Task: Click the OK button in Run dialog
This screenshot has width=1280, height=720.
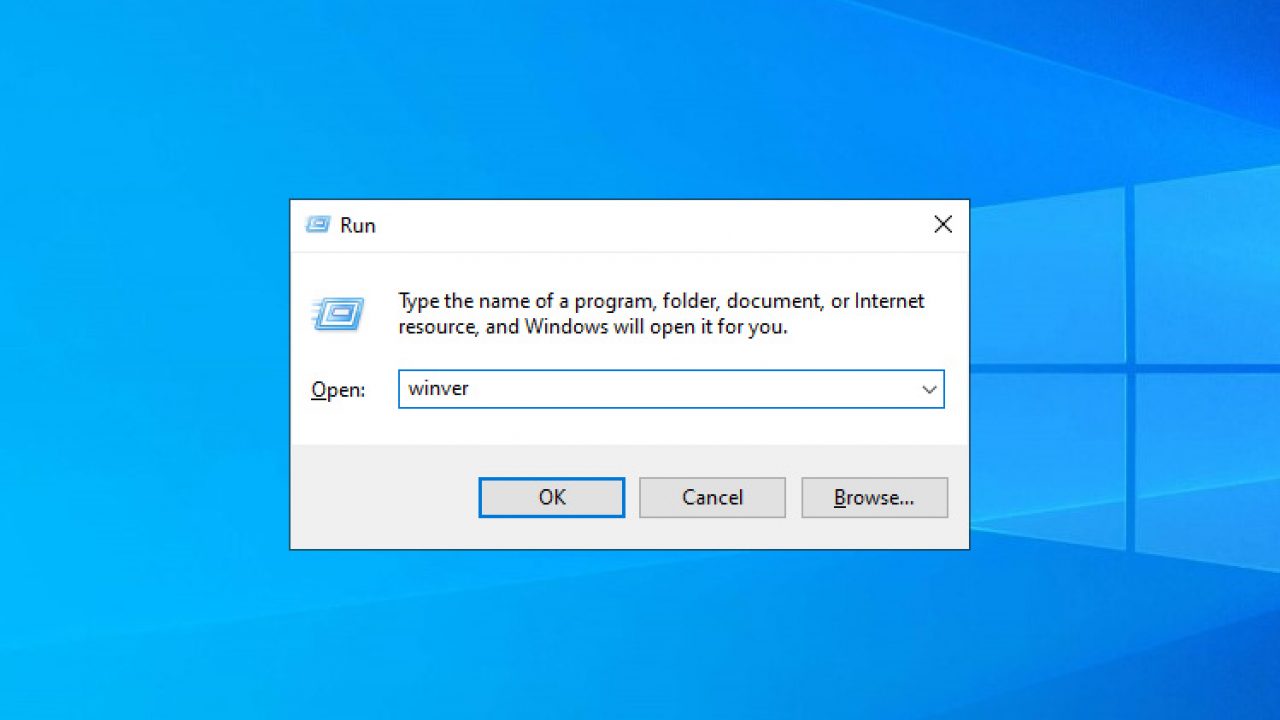Action: [x=552, y=497]
